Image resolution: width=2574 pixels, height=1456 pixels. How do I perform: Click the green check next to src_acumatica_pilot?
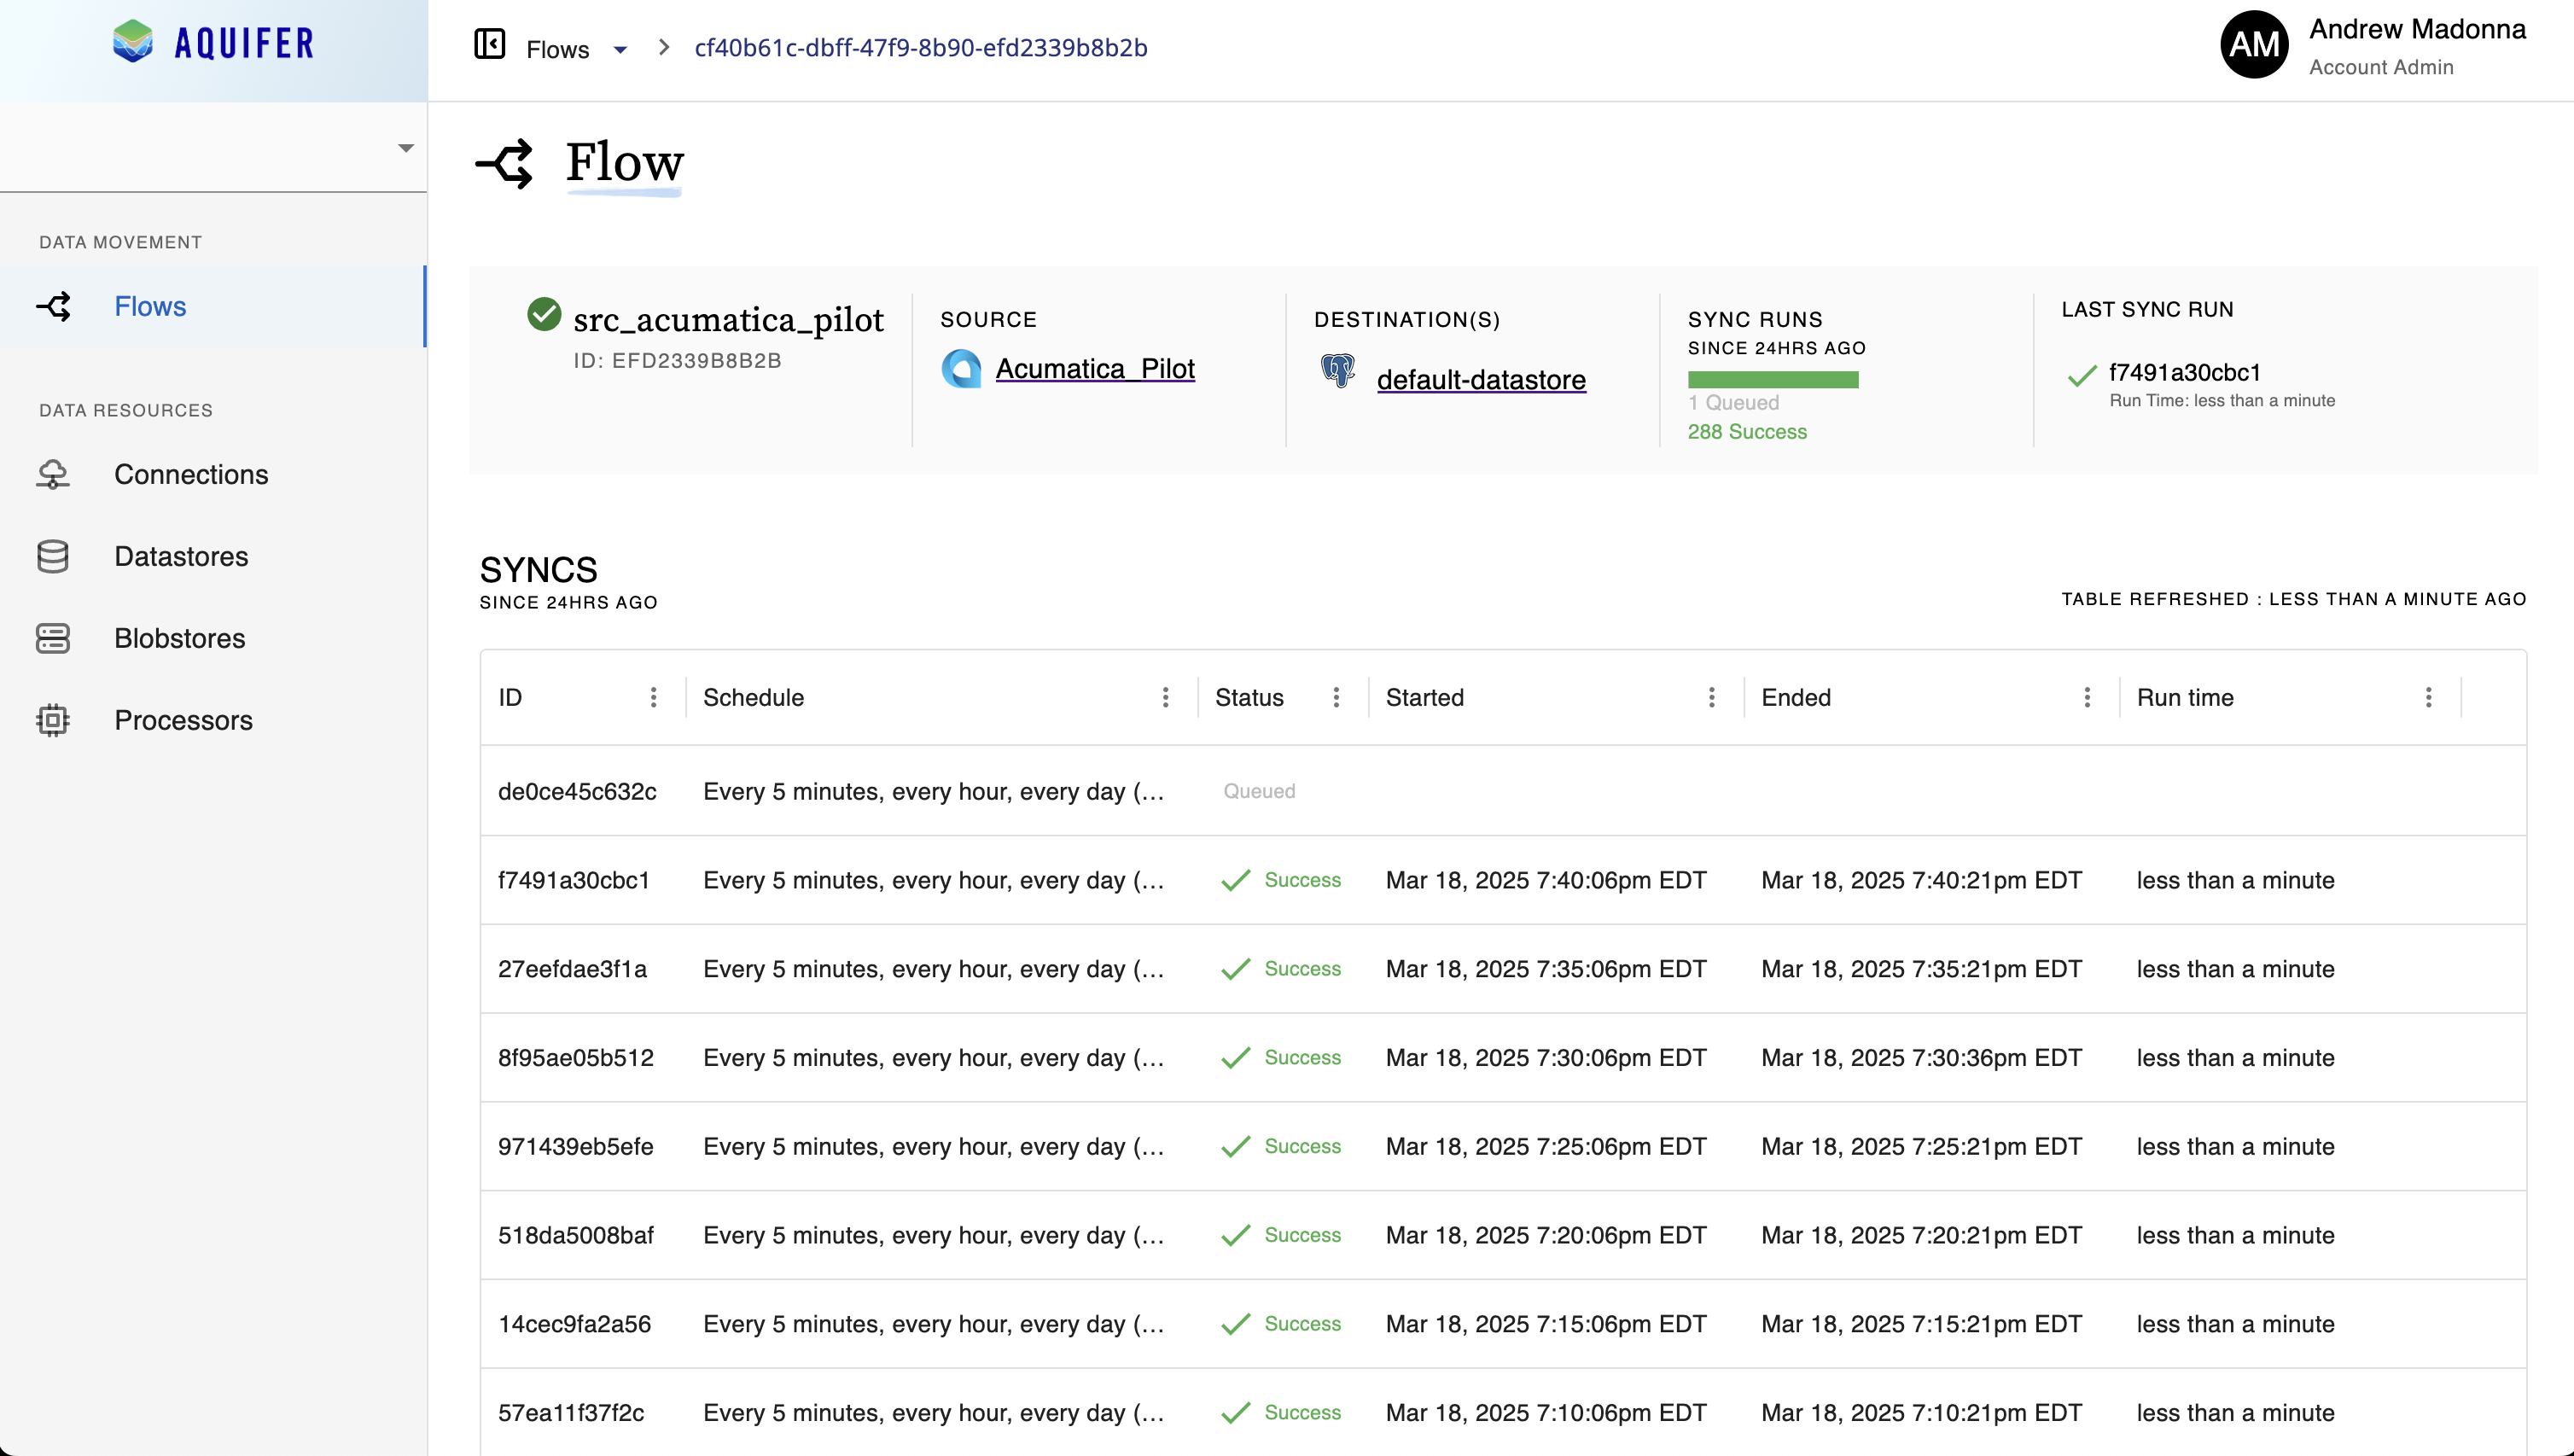544,314
